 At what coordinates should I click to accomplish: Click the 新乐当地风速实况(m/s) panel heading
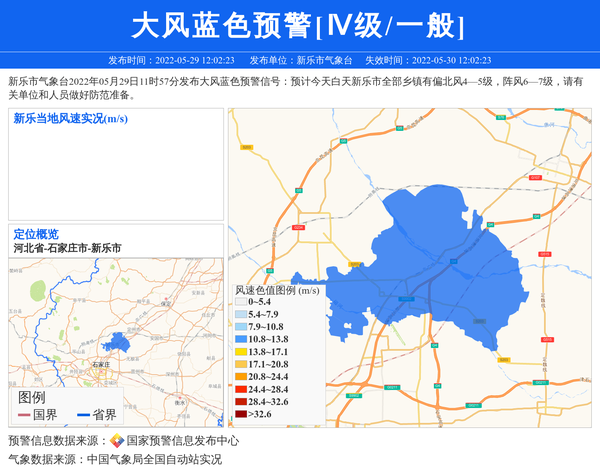70,119
